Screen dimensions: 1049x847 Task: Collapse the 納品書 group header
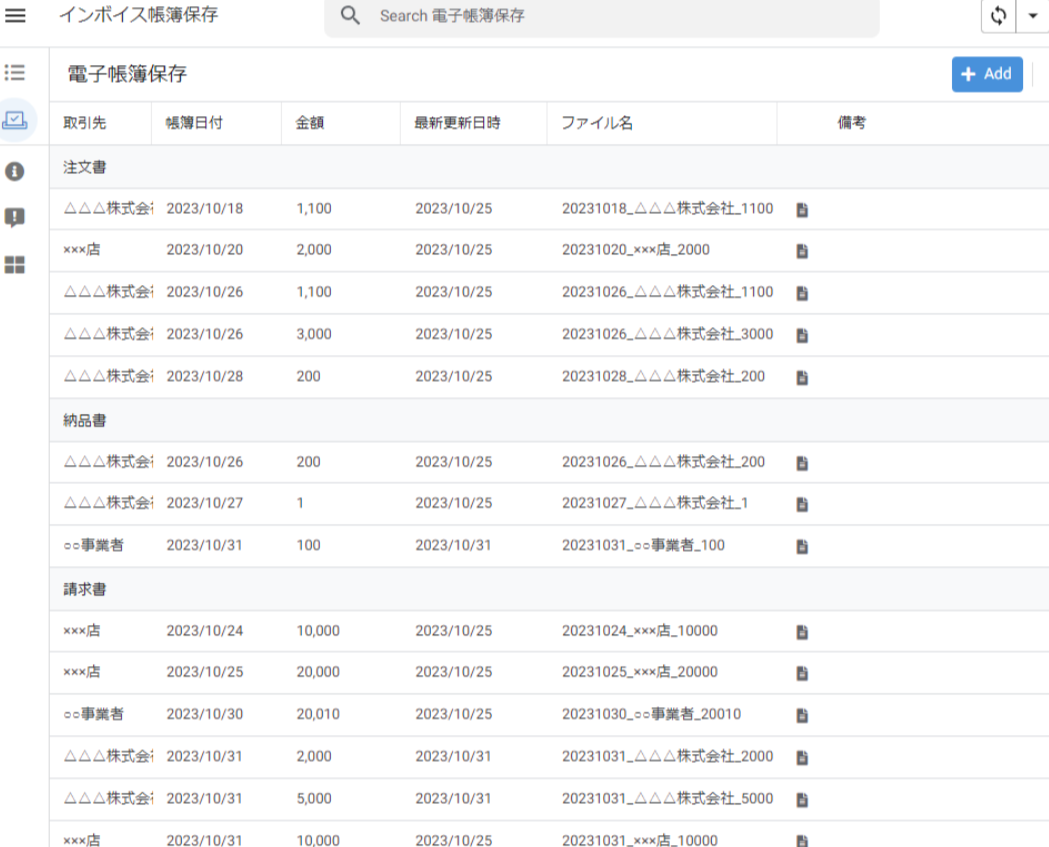coord(85,421)
